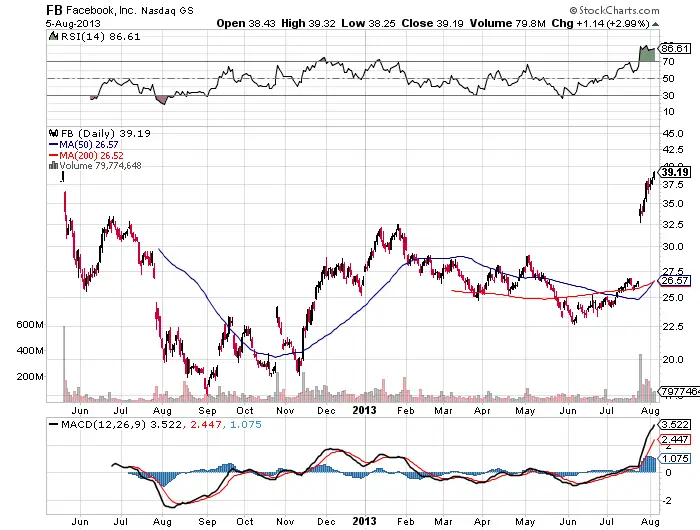Click the Sep label under the price chart

coord(208,410)
